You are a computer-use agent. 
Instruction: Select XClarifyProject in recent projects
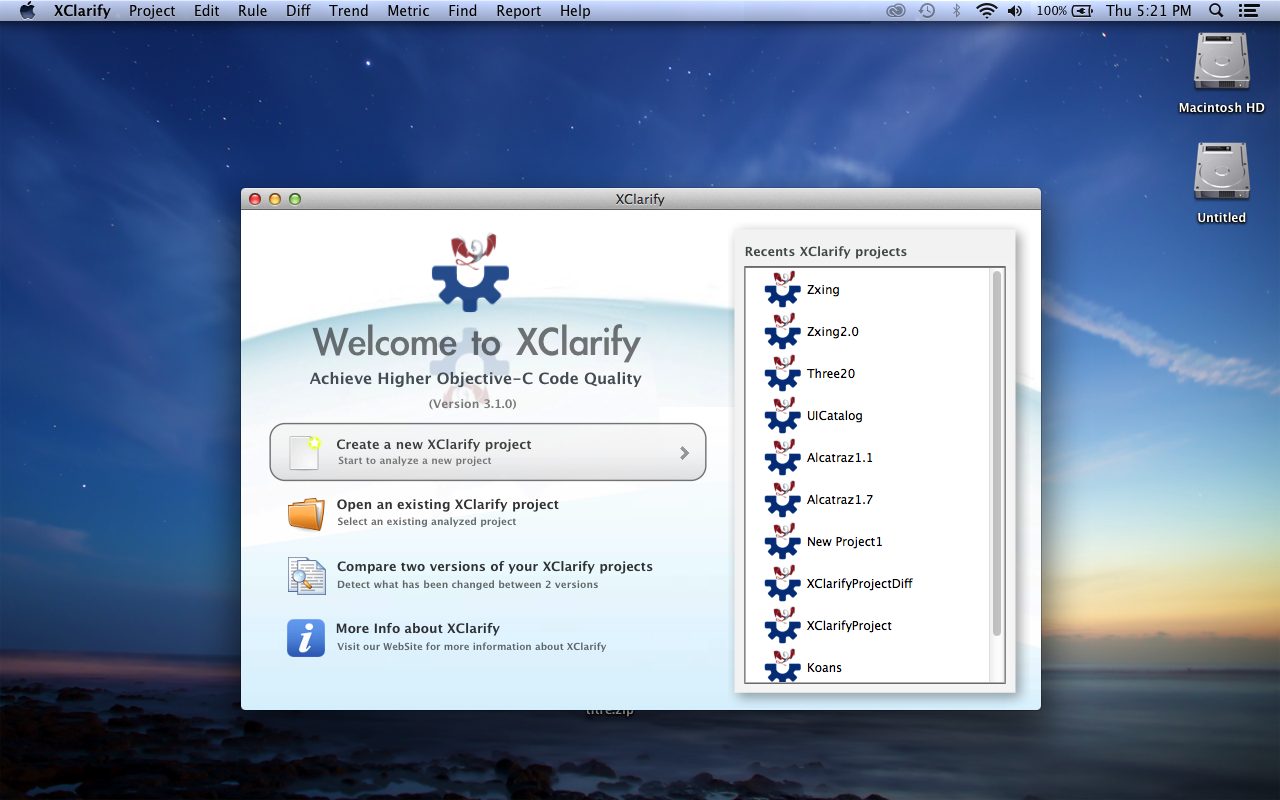coord(849,626)
